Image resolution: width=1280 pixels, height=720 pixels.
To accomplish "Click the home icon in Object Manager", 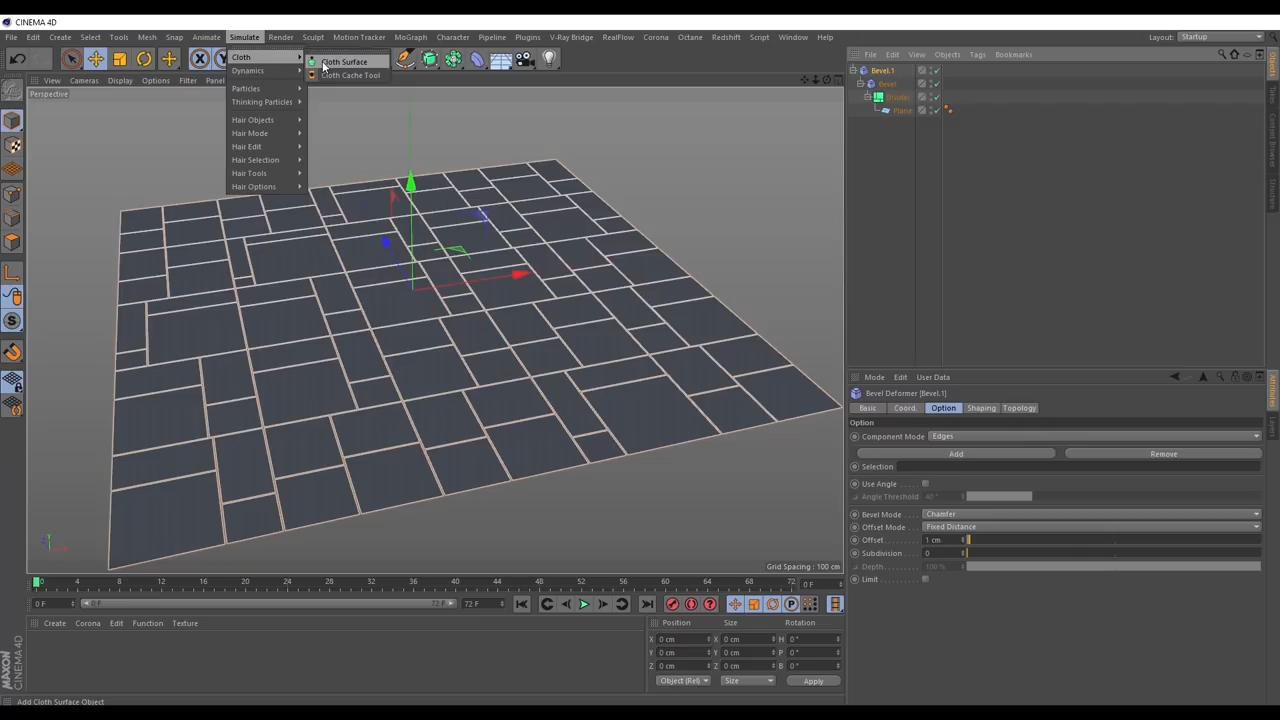I will 1234,54.
